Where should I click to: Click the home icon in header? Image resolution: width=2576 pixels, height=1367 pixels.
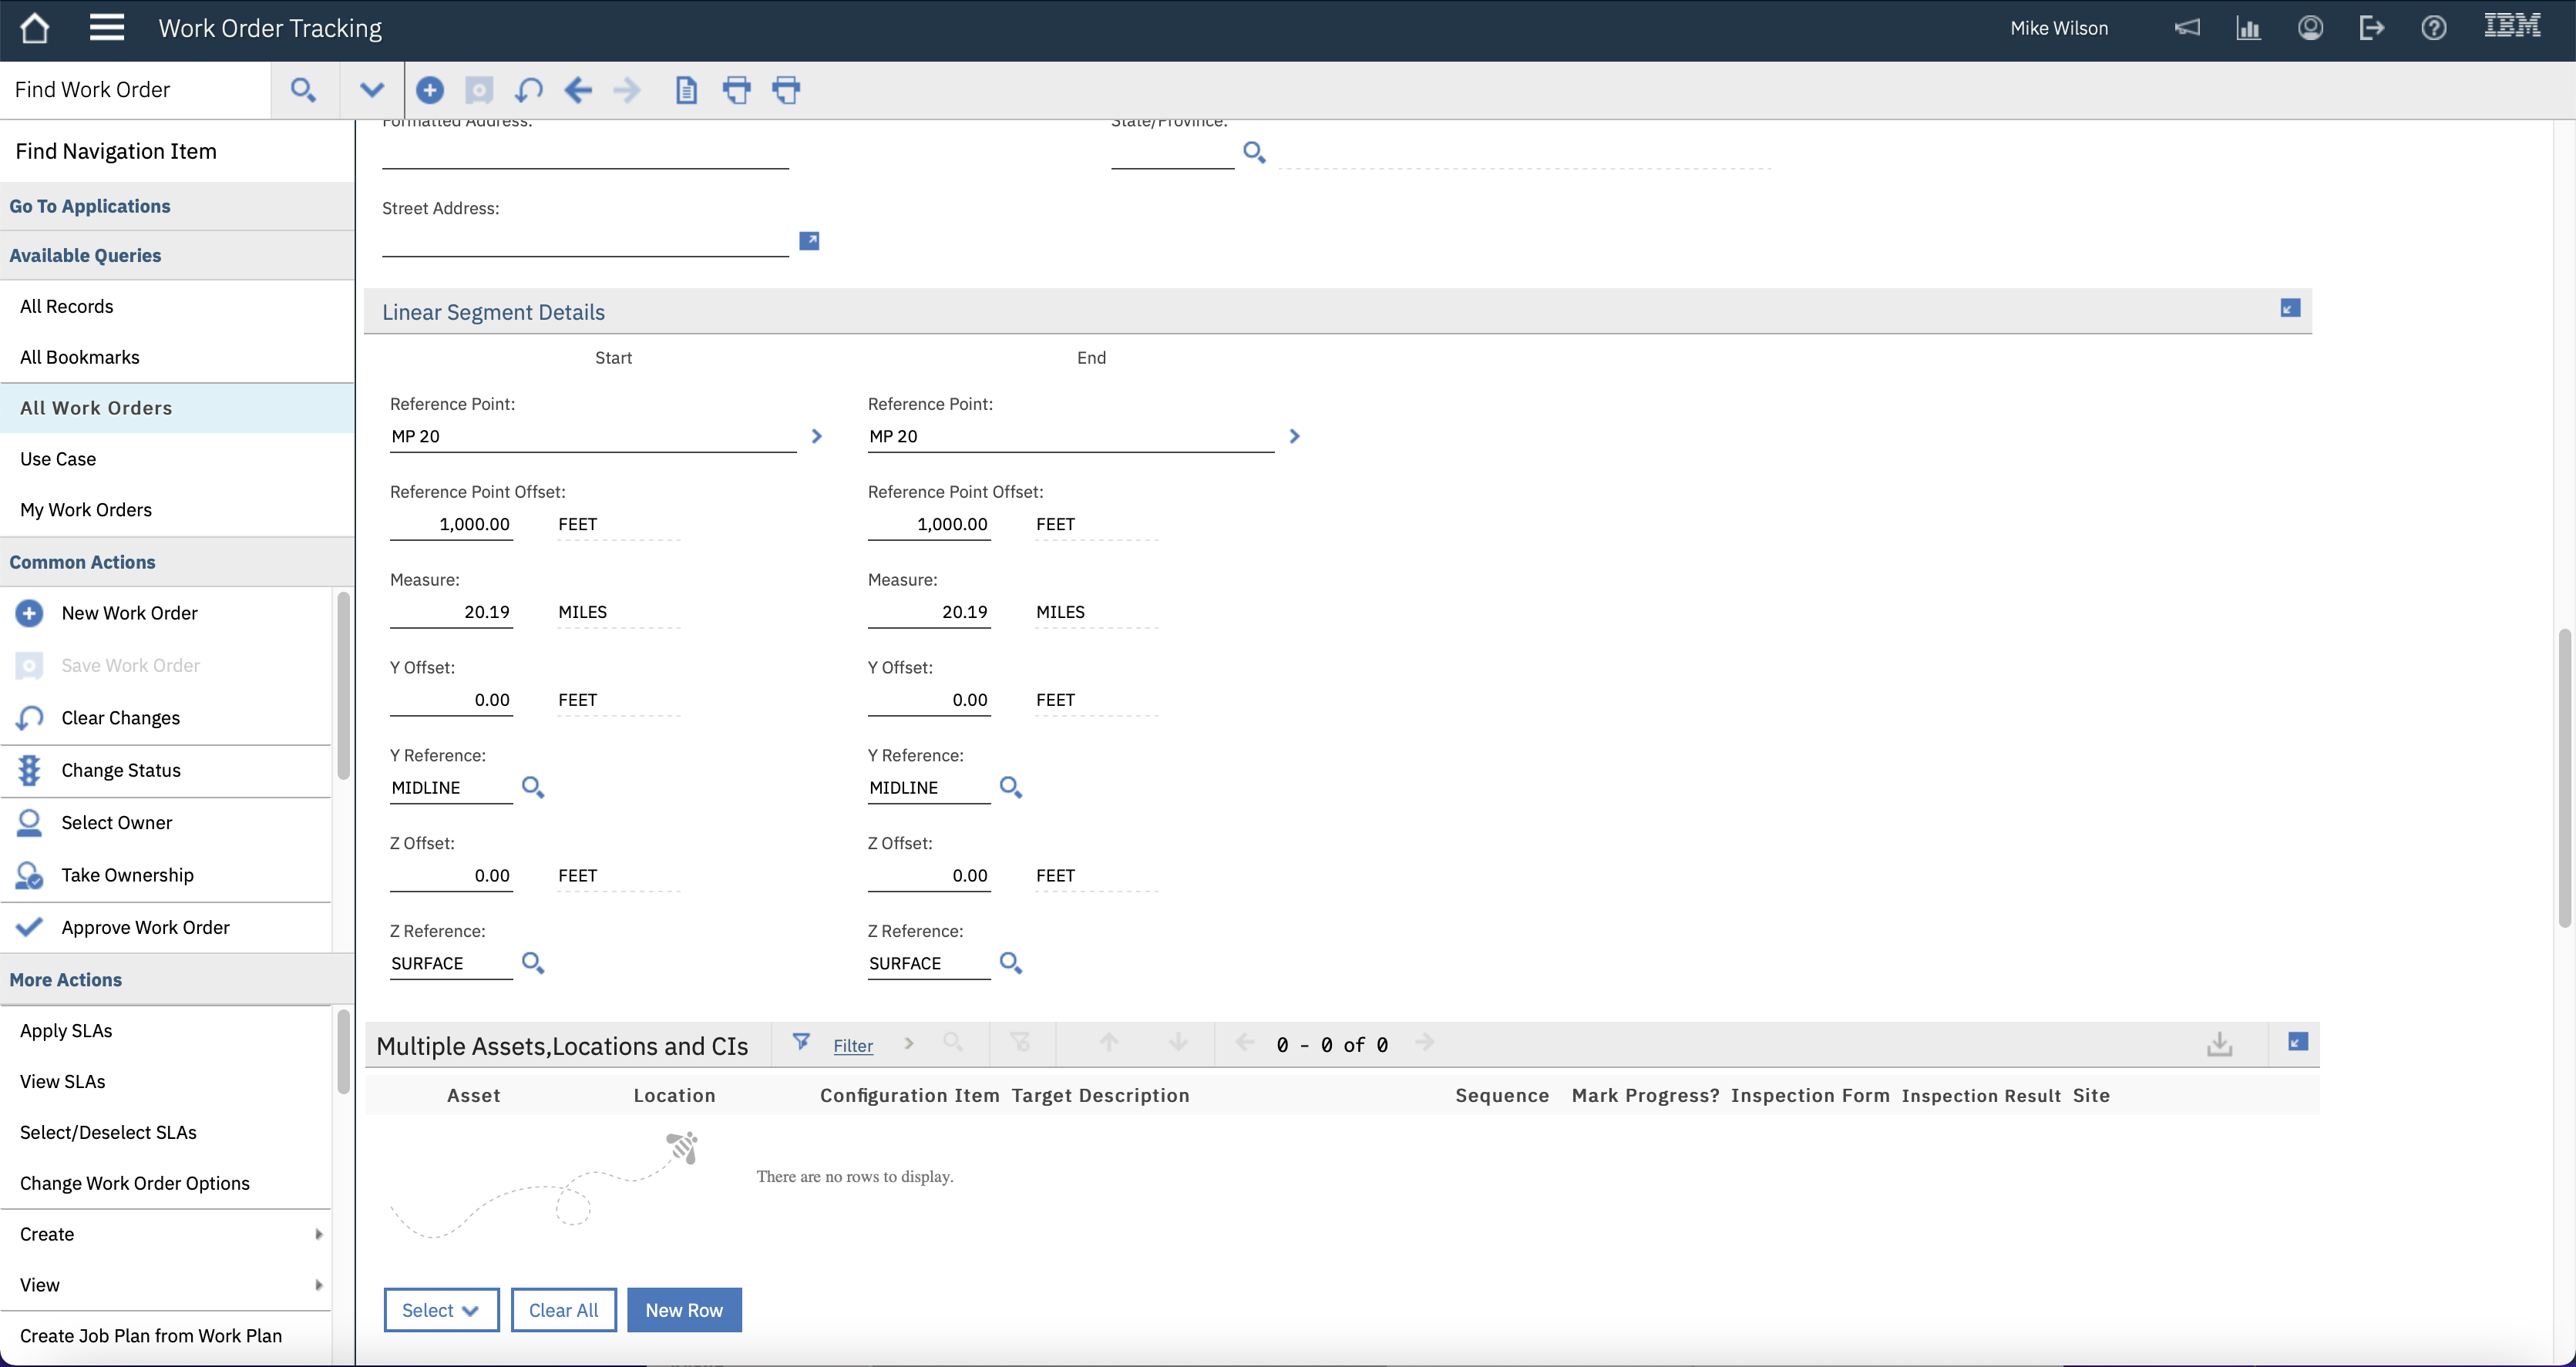point(35,28)
